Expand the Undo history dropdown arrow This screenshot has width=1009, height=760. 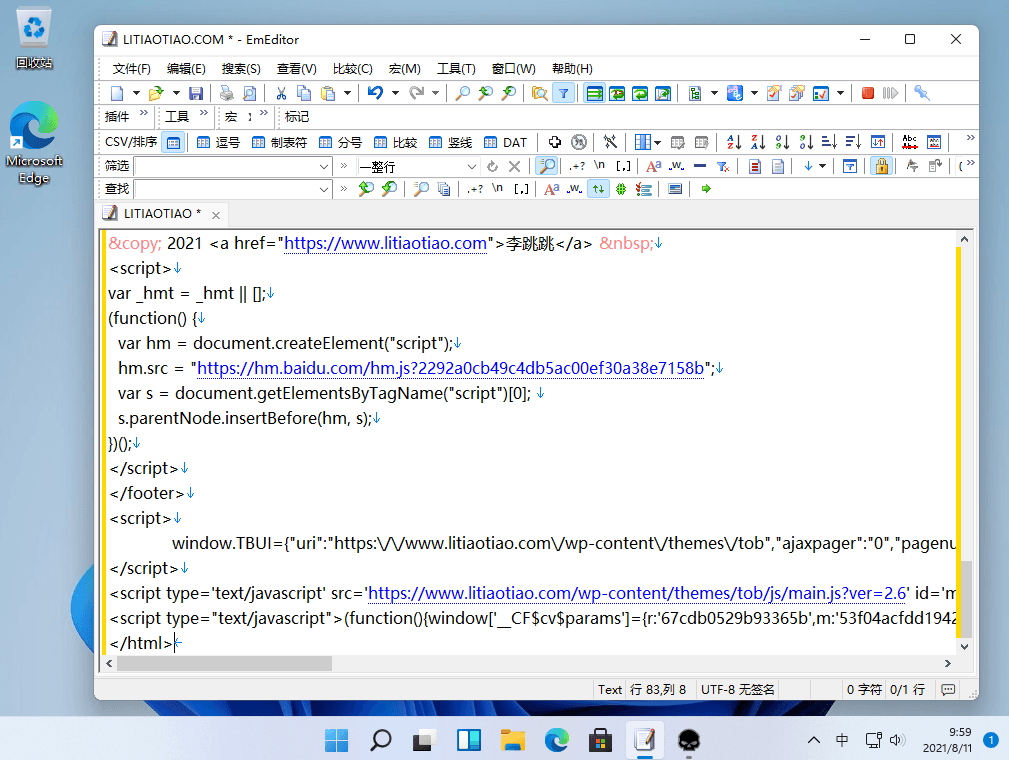coord(395,93)
